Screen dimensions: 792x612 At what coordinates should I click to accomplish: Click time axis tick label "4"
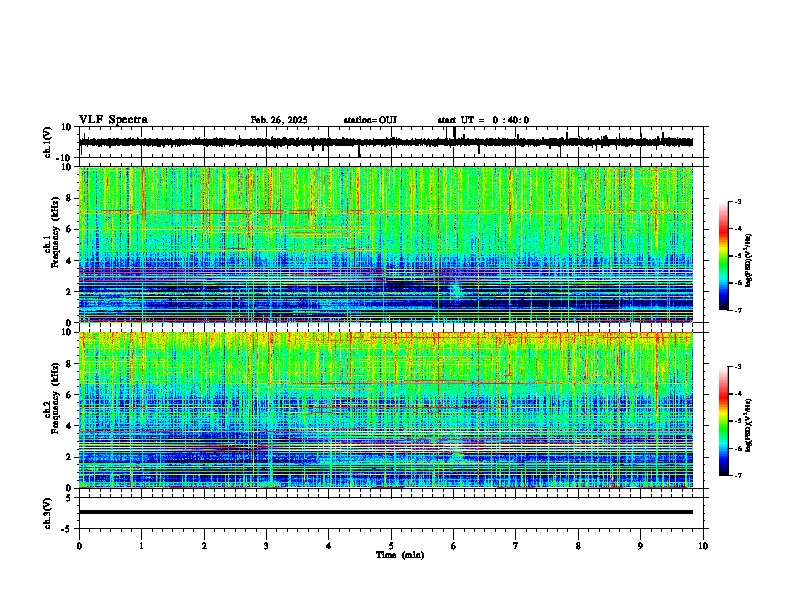tap(329, 546)
